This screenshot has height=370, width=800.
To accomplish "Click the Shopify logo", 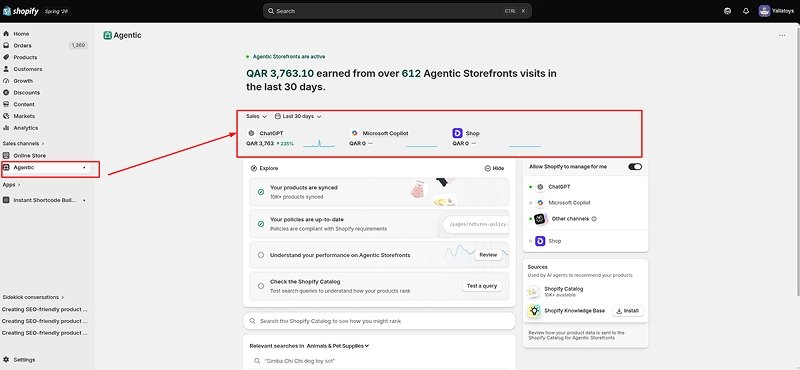I will (21, 11).
